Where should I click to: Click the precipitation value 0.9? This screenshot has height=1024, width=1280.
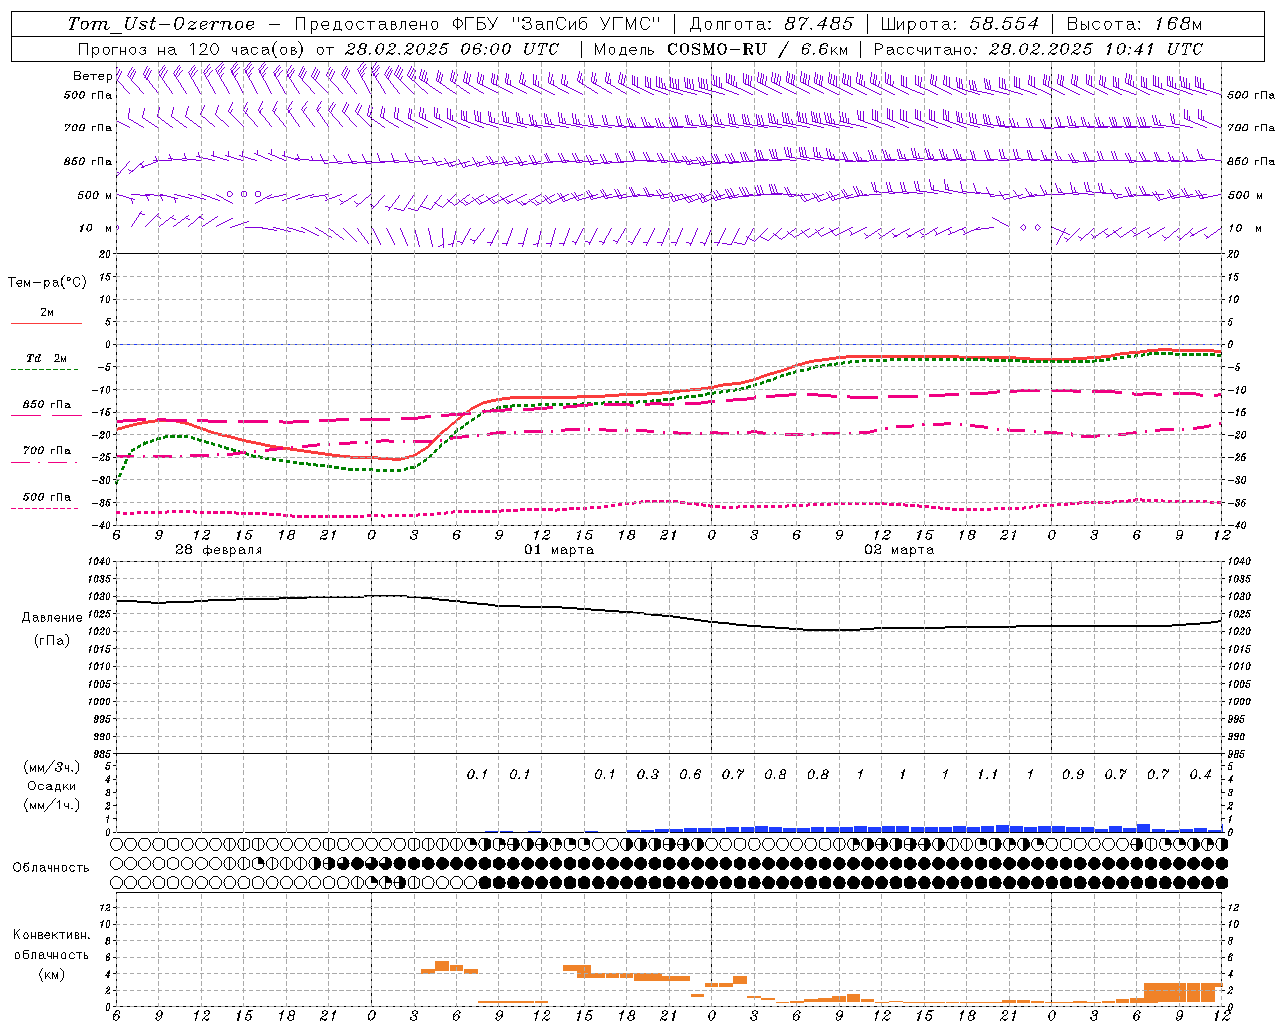point(1073,775)
